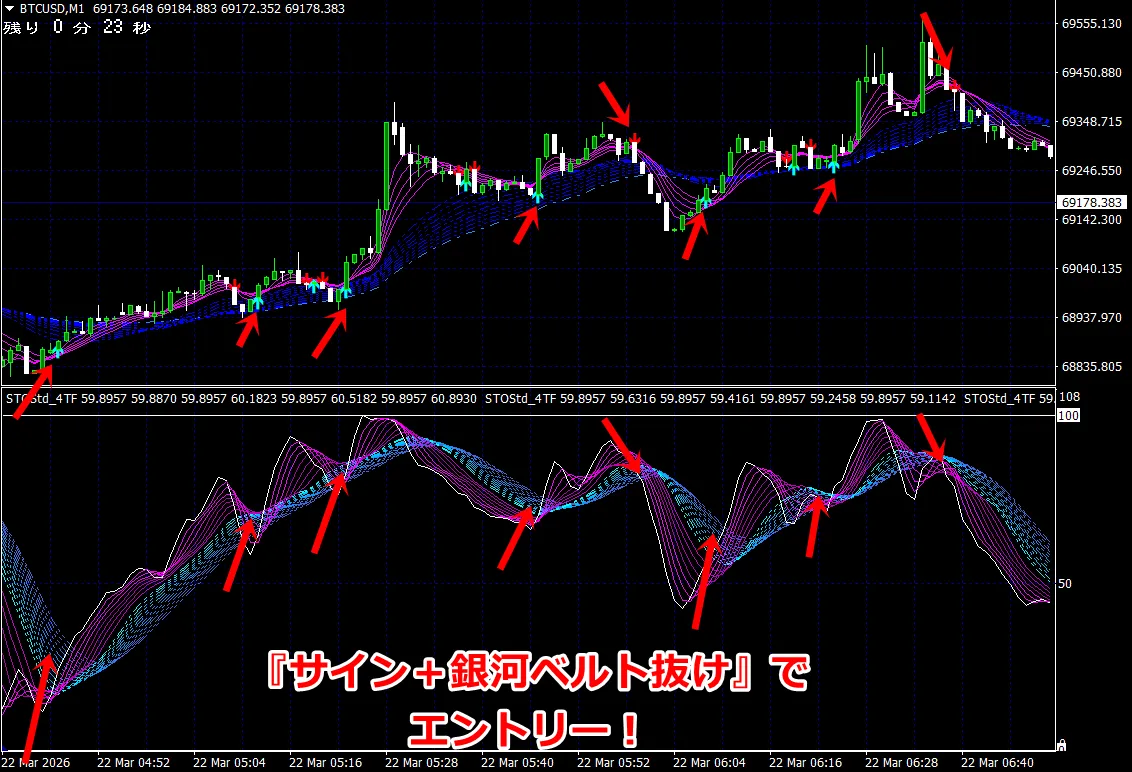Click the topmost red arrow near price peak
The width and height of the screenshot is (1132, 772).
[x=937, y=40]
